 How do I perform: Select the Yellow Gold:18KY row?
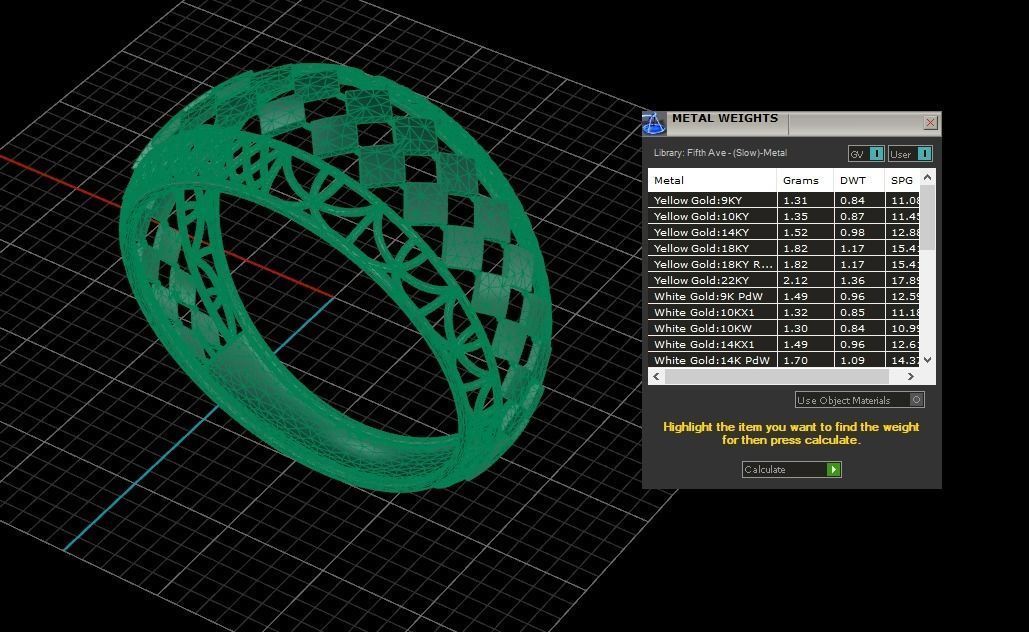coord(784,248)
